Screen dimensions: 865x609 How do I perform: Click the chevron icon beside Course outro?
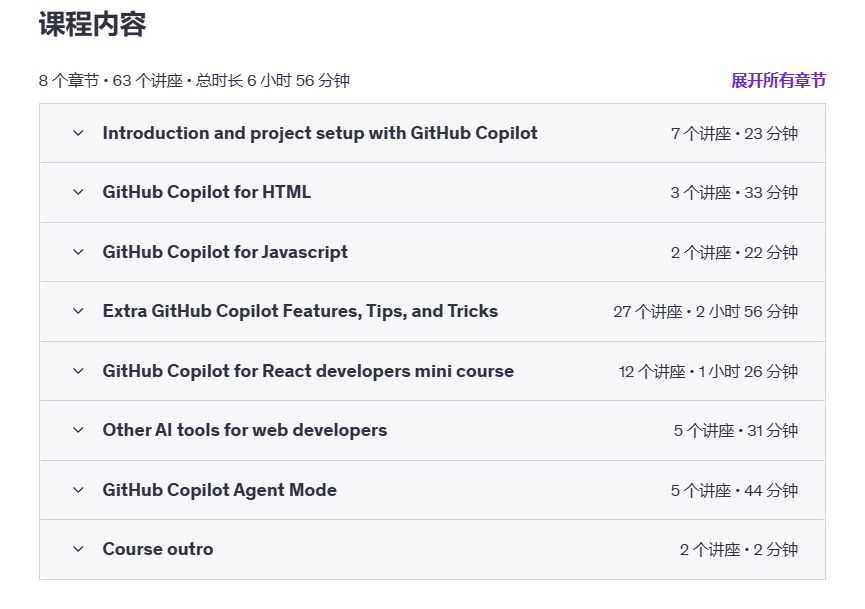[x=78, y=549]
